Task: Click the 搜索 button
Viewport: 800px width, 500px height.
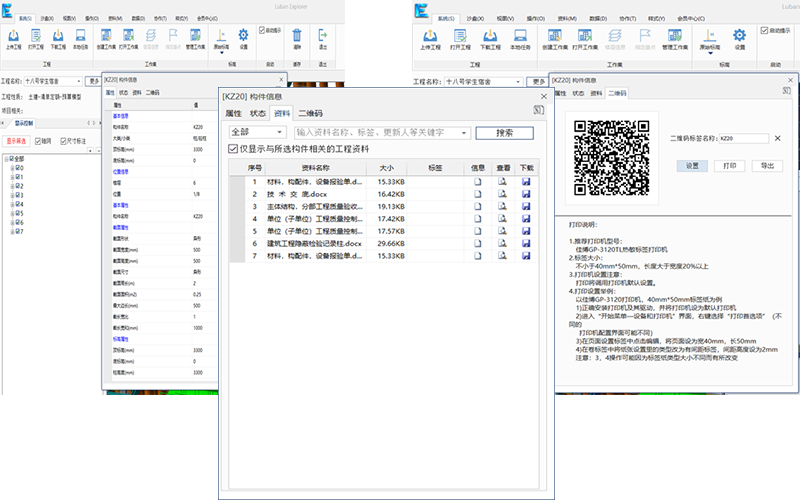Action: click(505, 133)
